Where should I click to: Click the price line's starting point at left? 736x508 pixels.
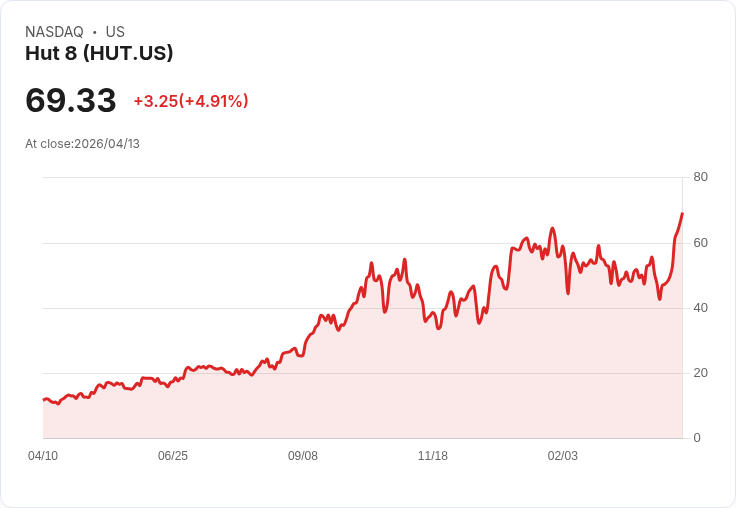pos(44,399)
